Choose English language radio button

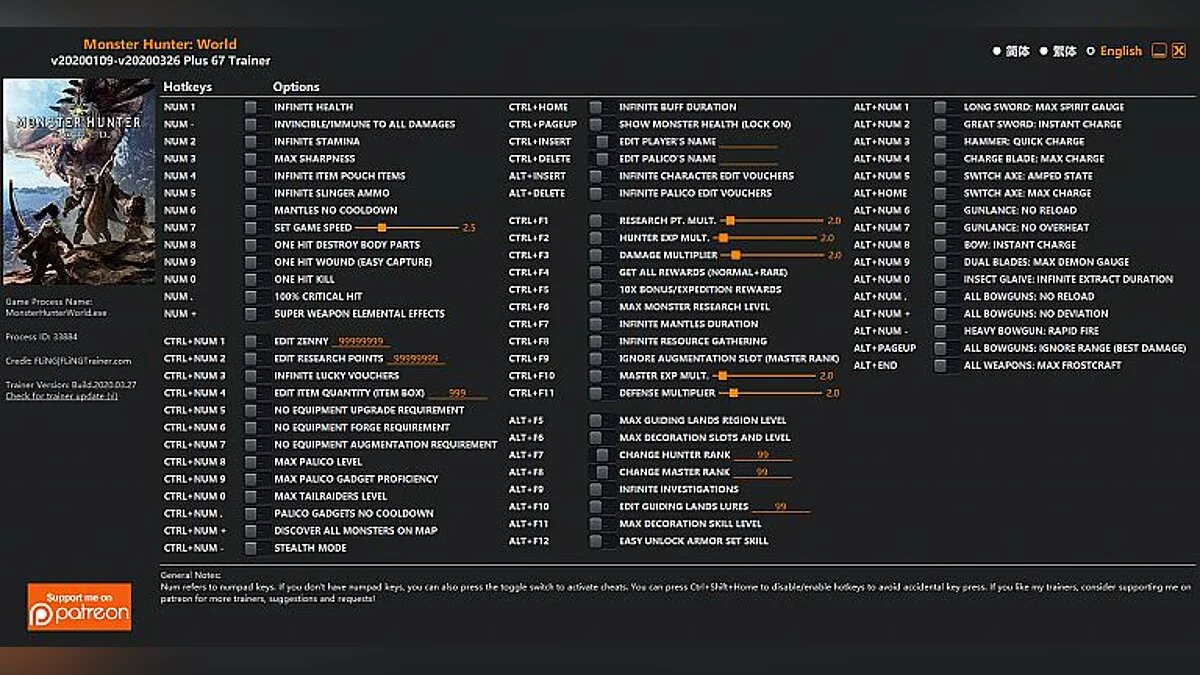pyautogui.click(x=1091, y=51)
